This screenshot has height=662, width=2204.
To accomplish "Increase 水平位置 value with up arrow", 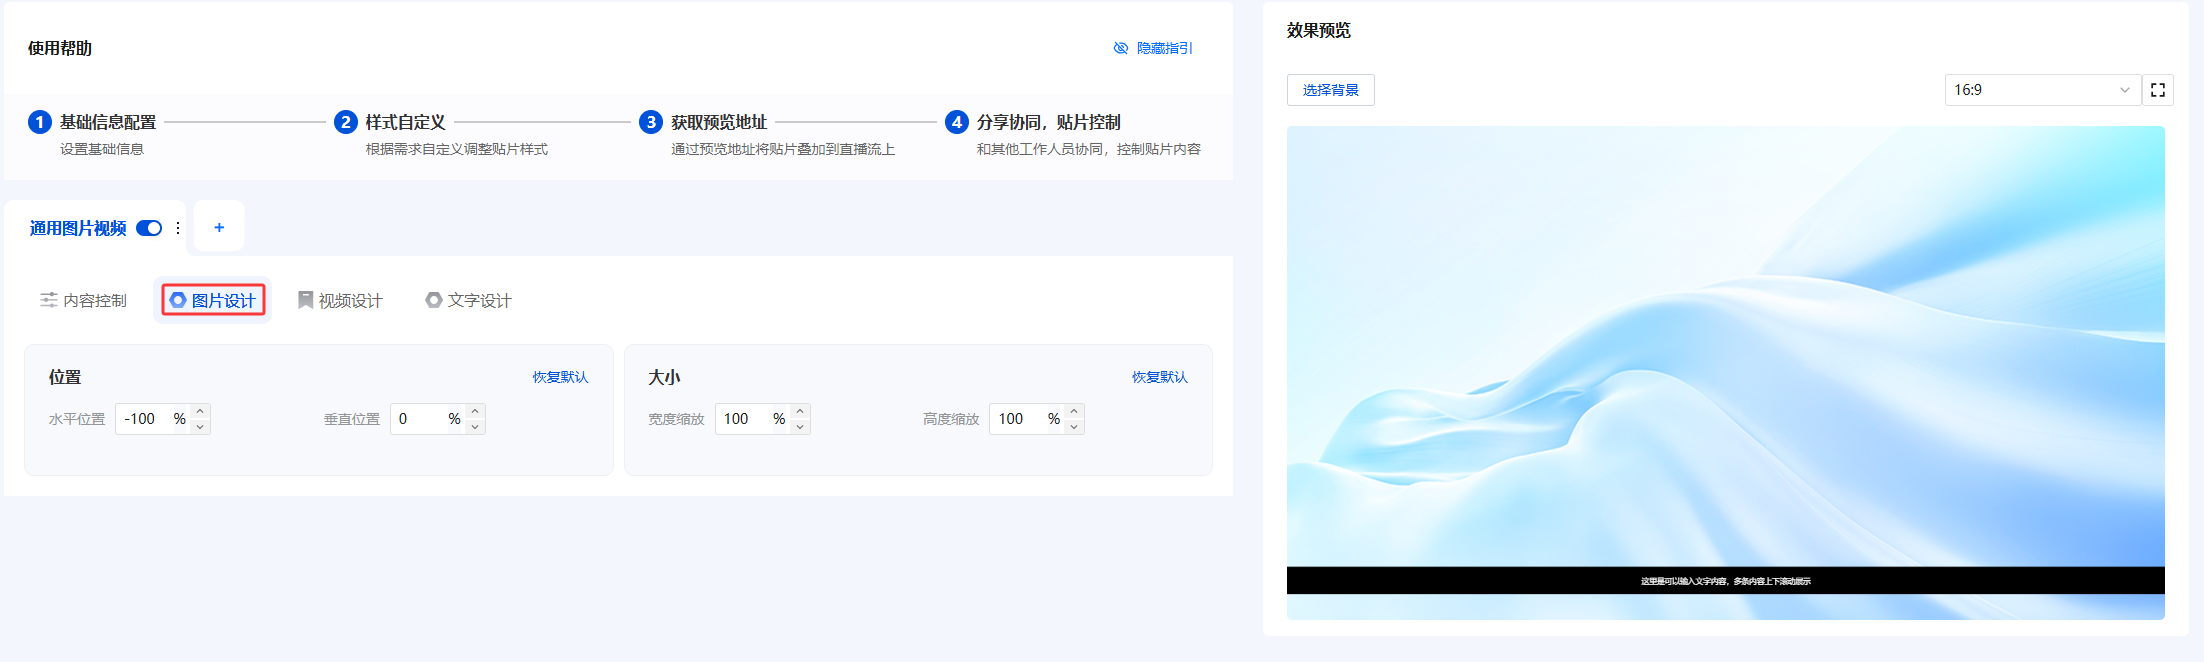I will click(x=200, y=411).
